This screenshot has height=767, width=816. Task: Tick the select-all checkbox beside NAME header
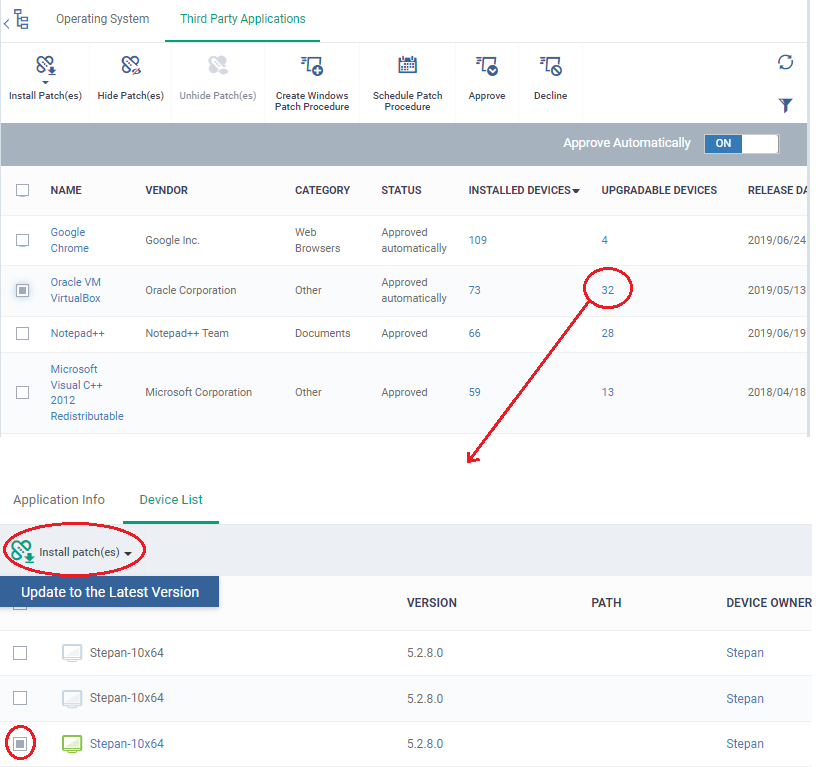pos(22,190)
